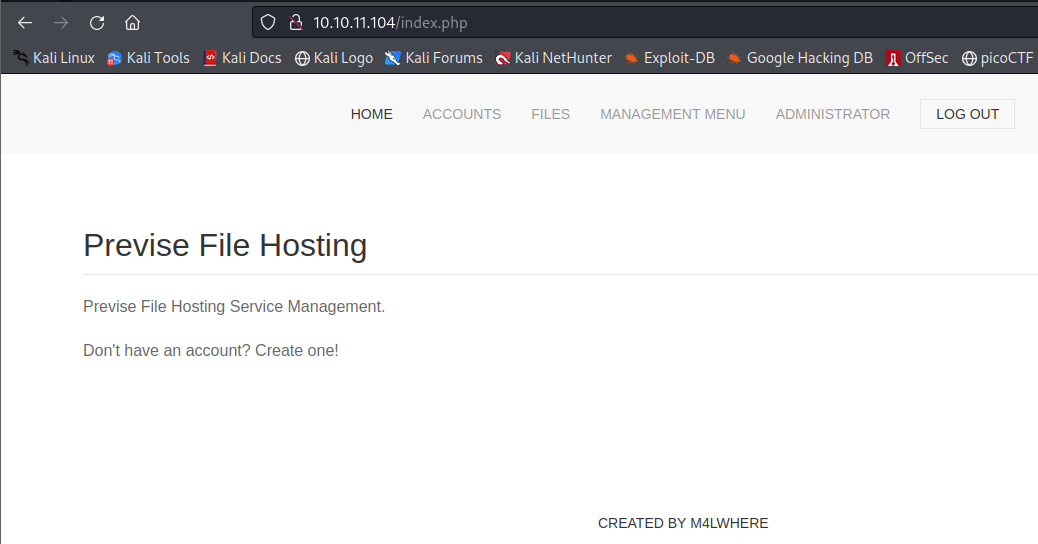Image resolution: width=1038 pixels, height=544 pixels.
Task: Reload the page with the refresh icon
Action: (x=97, y=23)
